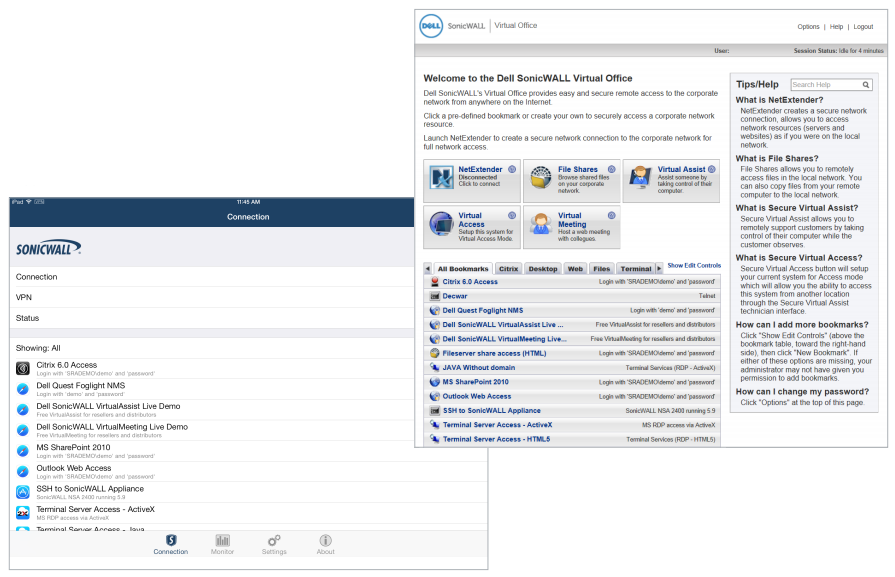This screenshot has height=577, width=895.
Task: Switch to the Terminal bookmarks tab
Action: pos(636,269)
